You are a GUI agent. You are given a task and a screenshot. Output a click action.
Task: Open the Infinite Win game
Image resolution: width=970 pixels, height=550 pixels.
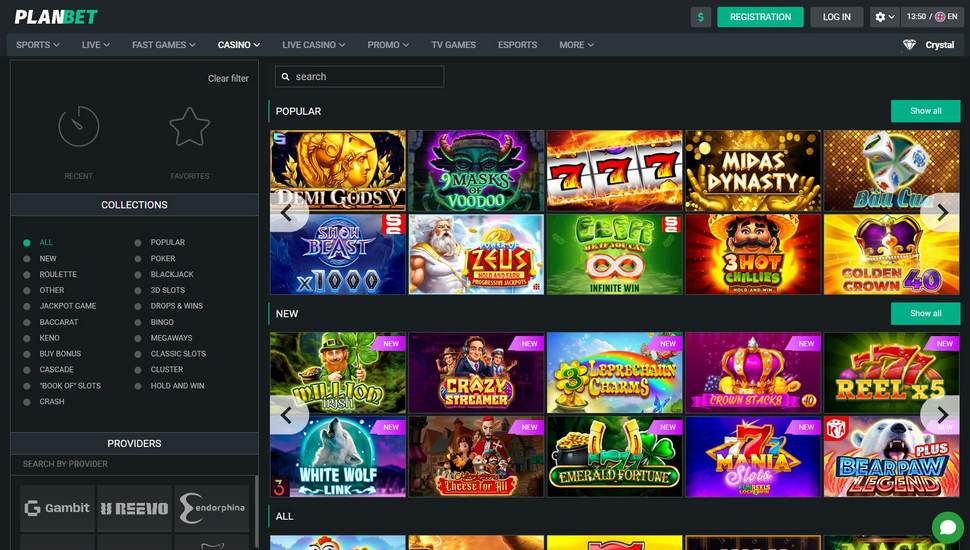[614, 254]
